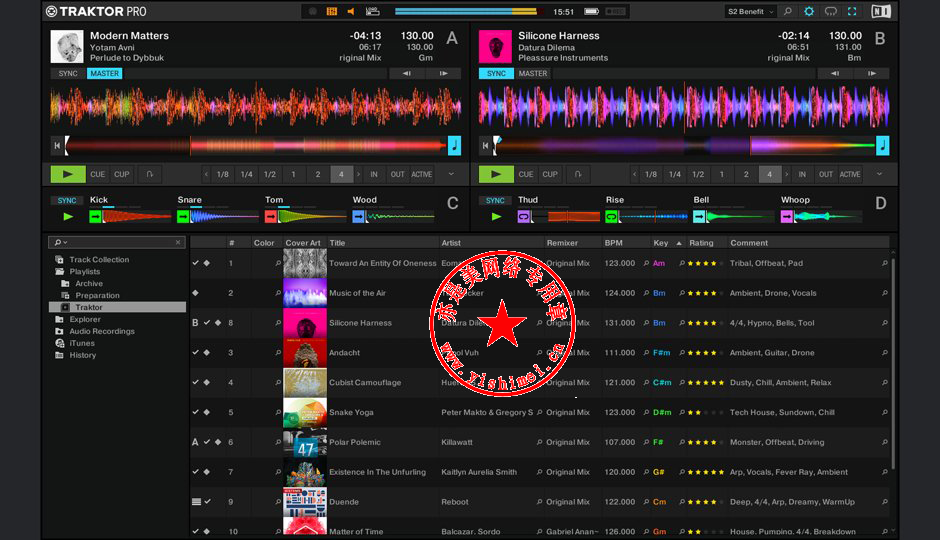This screenshot has height=540, width=940.
Task: Click the headphone cue icon in header
Action: (x=830, y=11)
